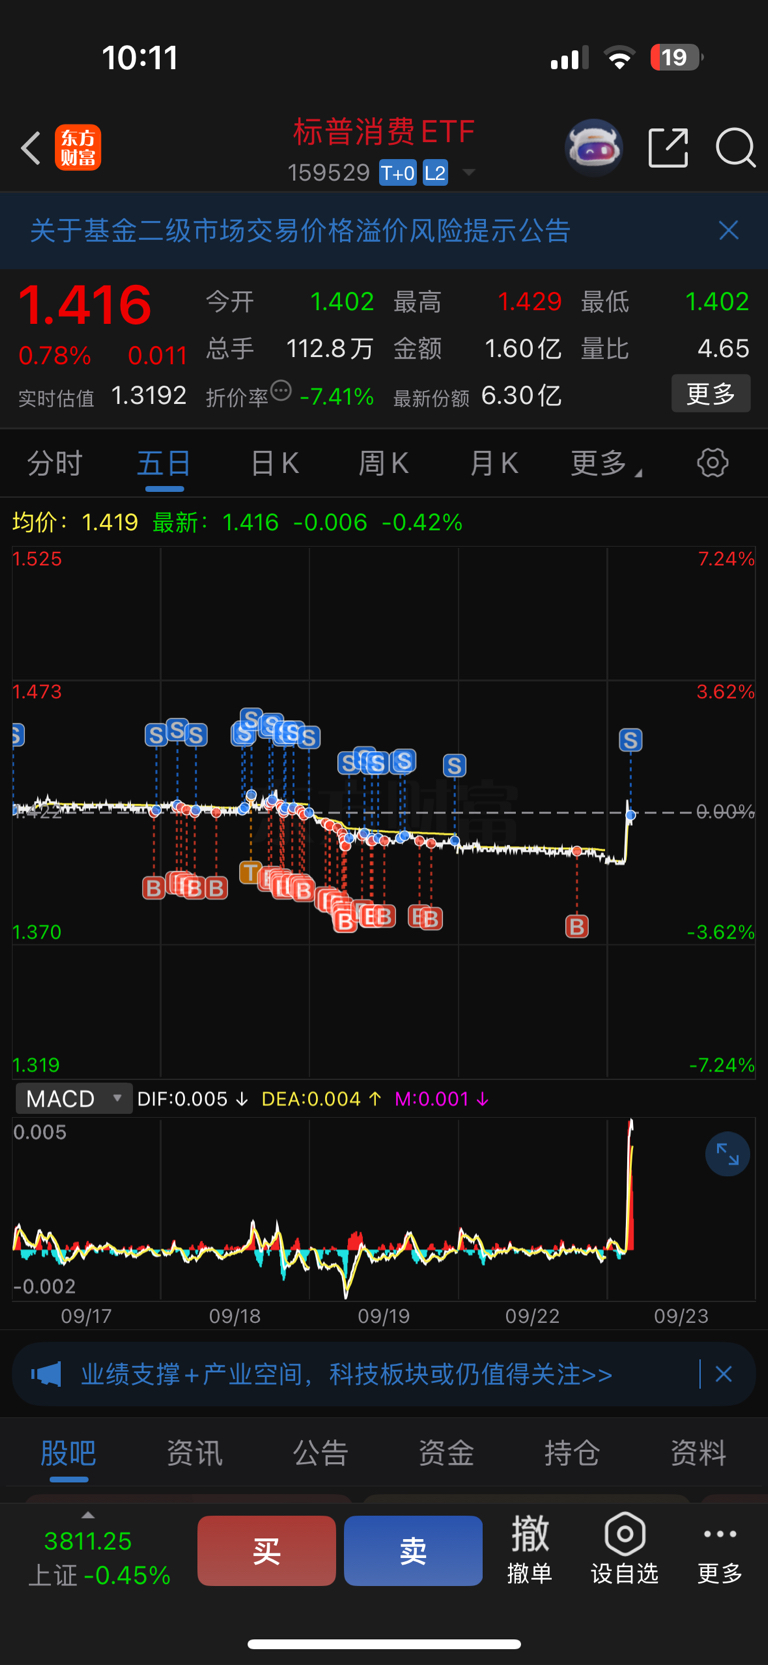Tap the -7.41% discount rate value
This screenshot has height=1665, width=769.
(337, 397)
